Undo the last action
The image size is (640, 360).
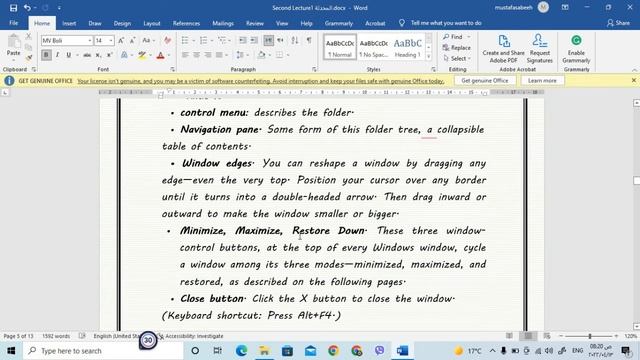tap(27, 8)
